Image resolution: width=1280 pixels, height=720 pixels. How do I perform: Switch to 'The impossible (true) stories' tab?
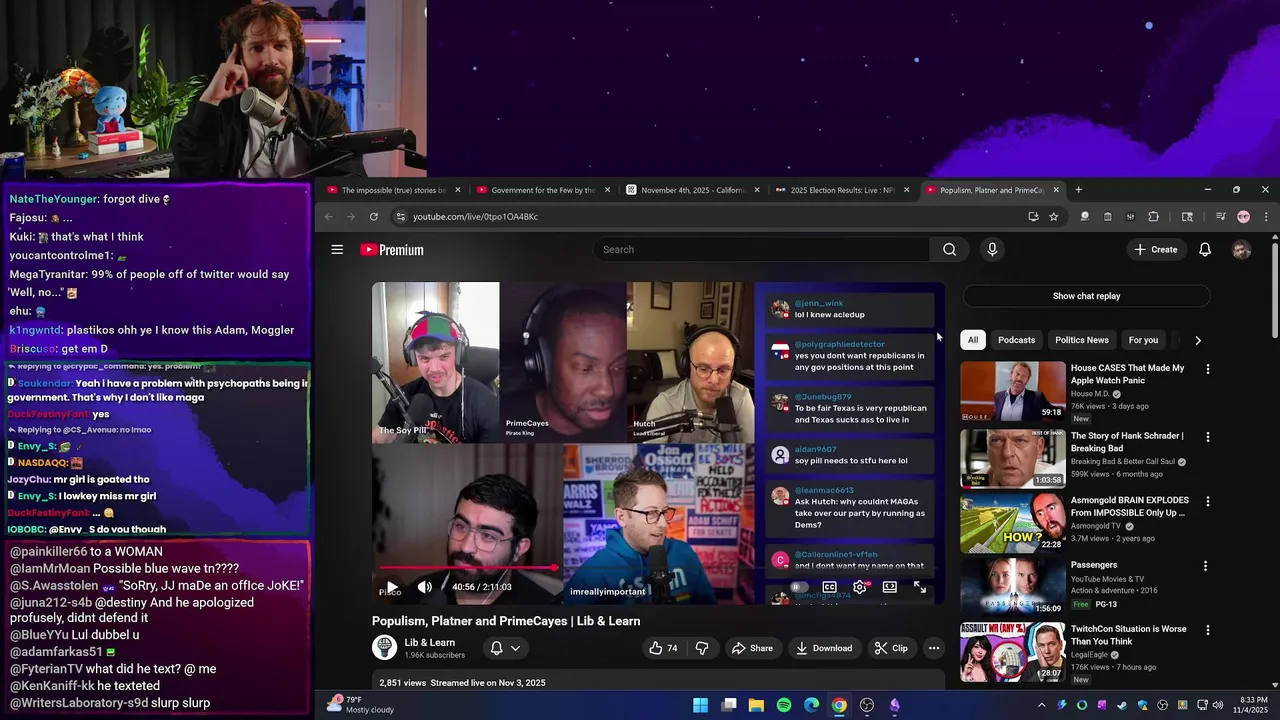tap(393, 190)
